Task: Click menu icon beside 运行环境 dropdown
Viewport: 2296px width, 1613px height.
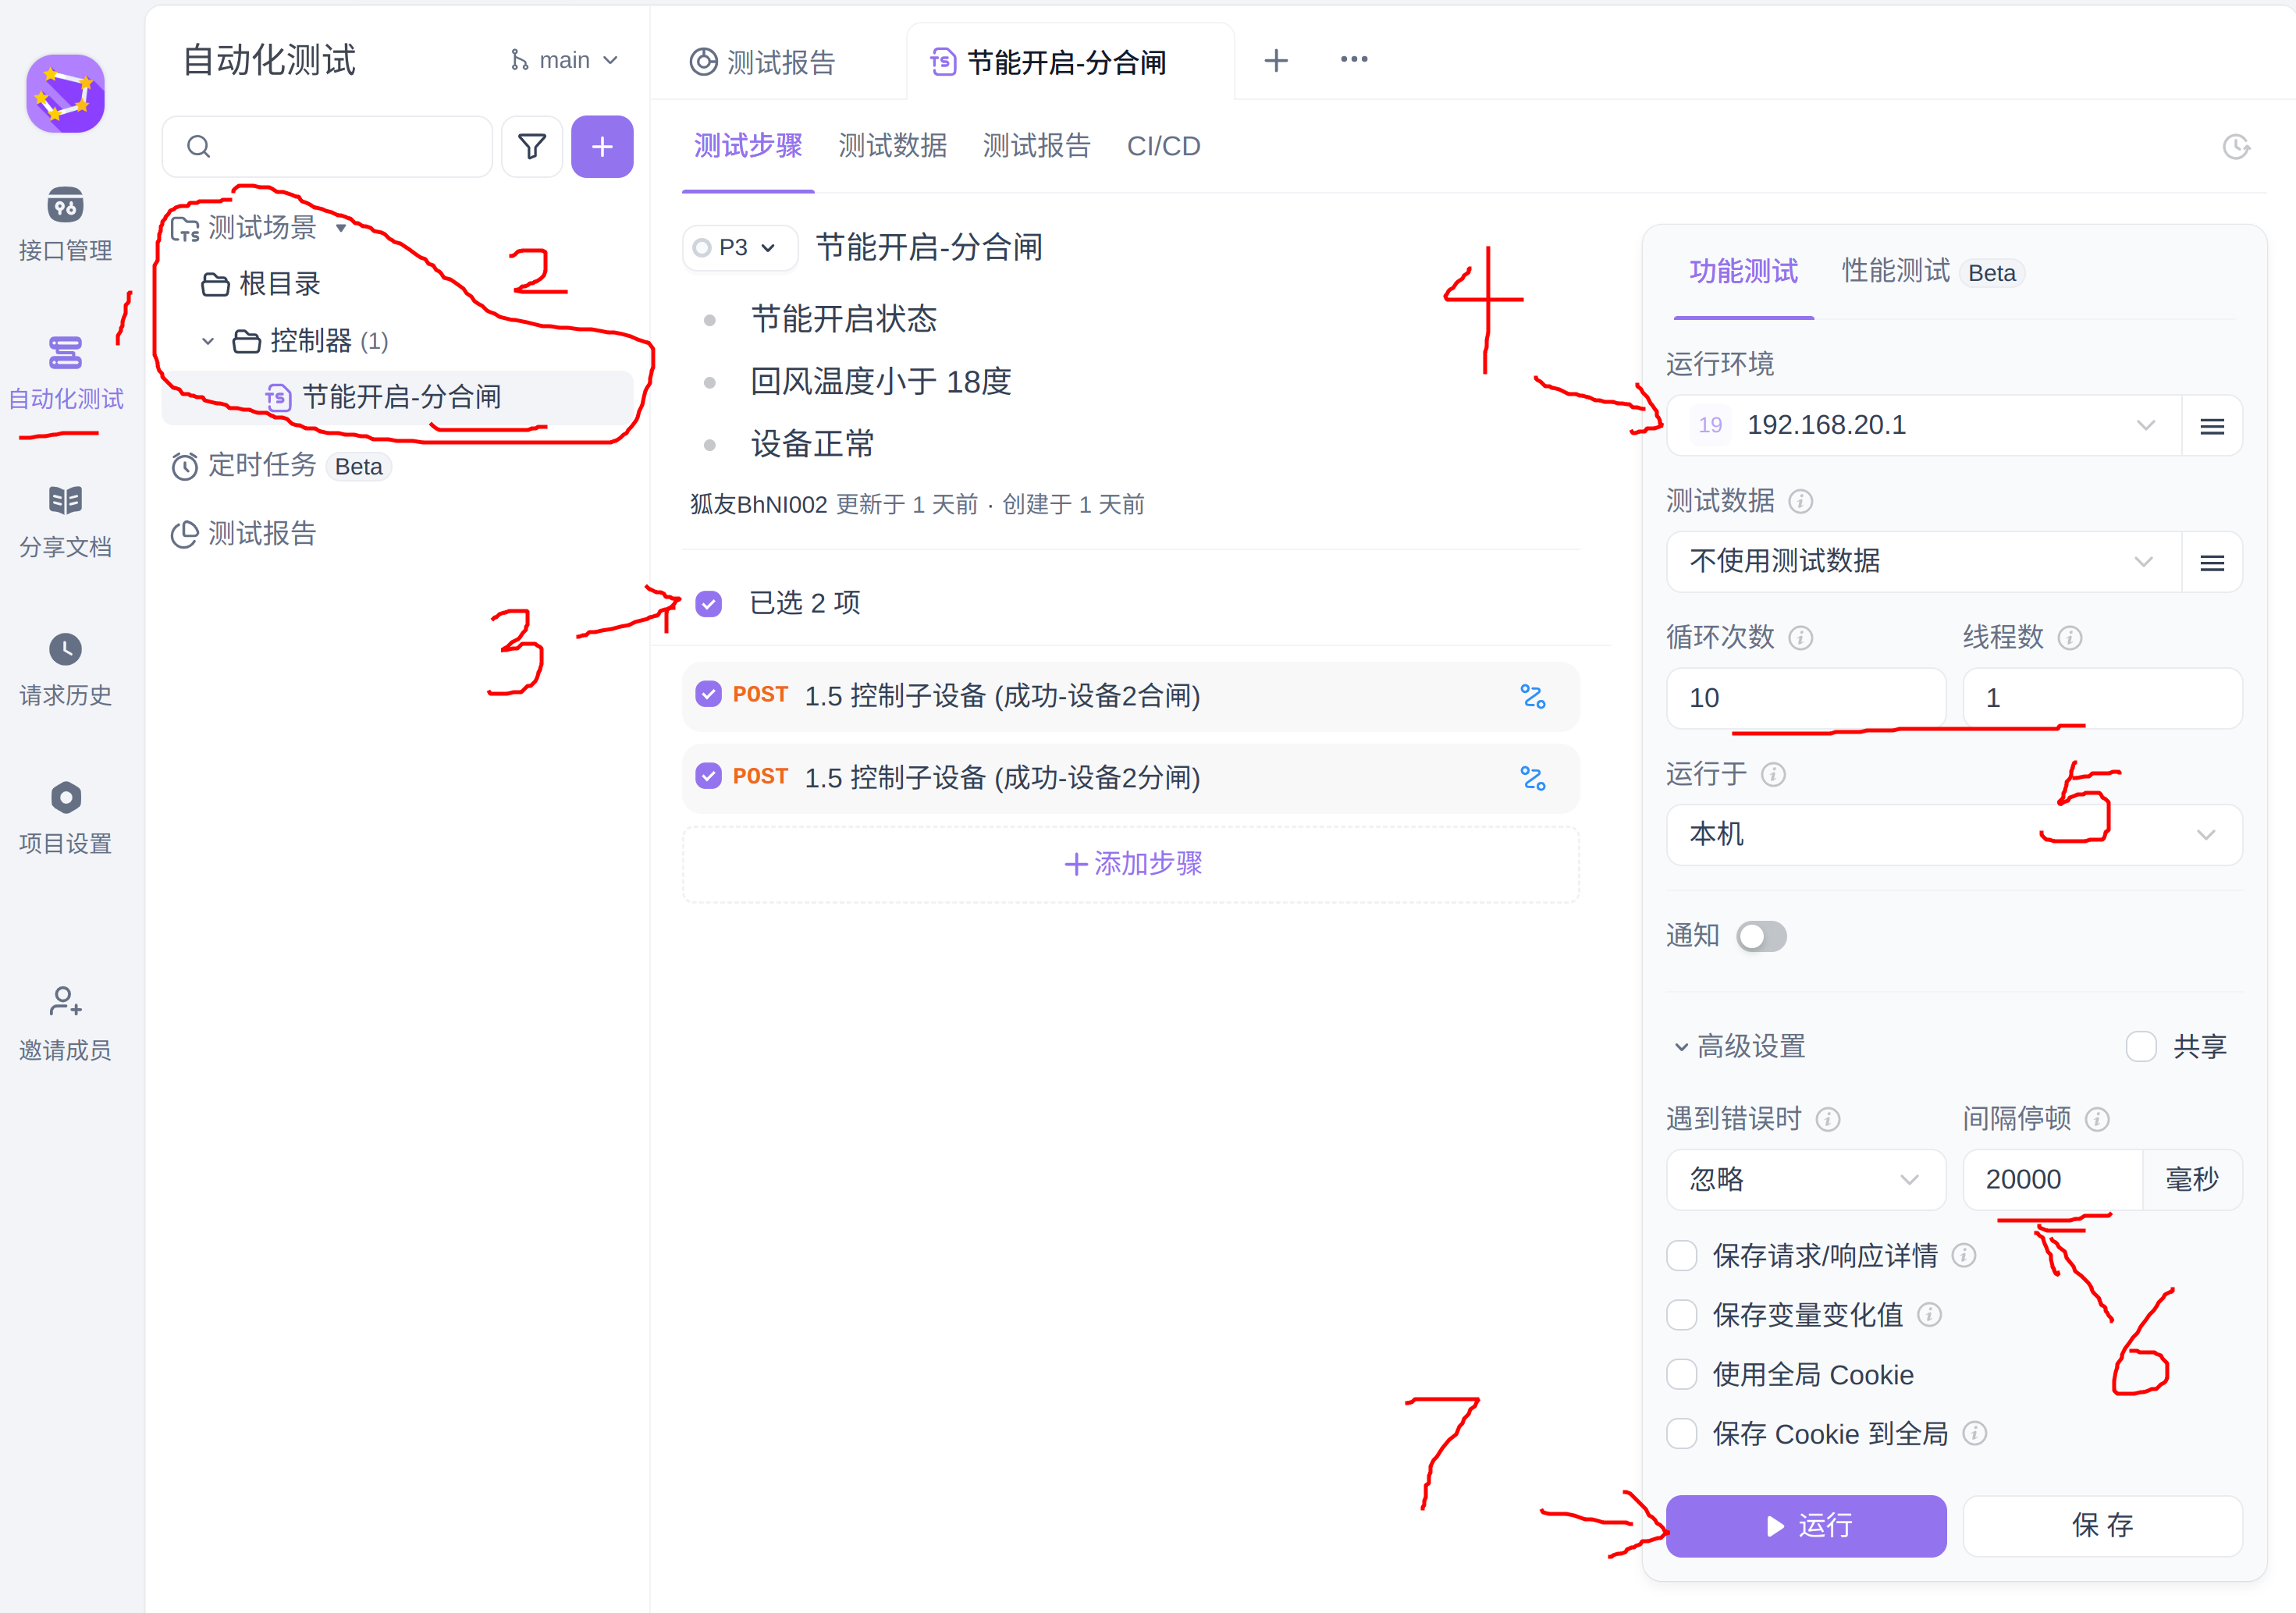Action: (x=2211, y=426)
